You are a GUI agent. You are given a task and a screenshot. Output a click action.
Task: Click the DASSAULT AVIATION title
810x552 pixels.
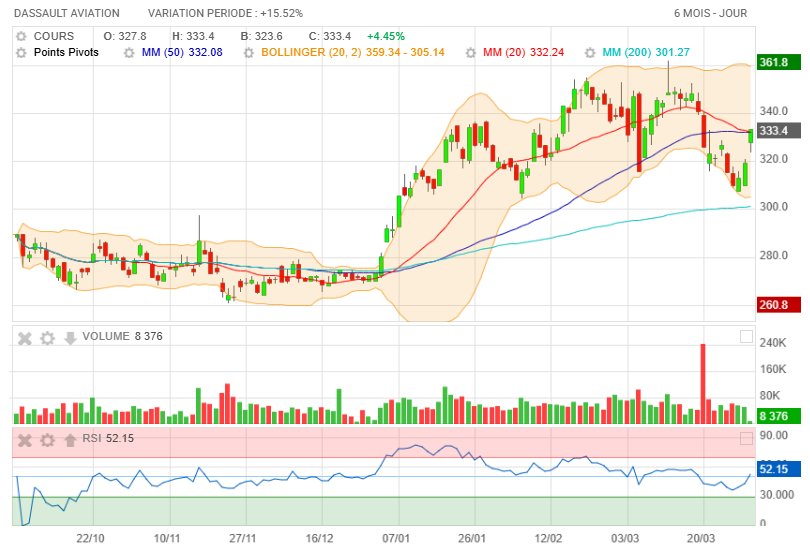click(67, 13)
